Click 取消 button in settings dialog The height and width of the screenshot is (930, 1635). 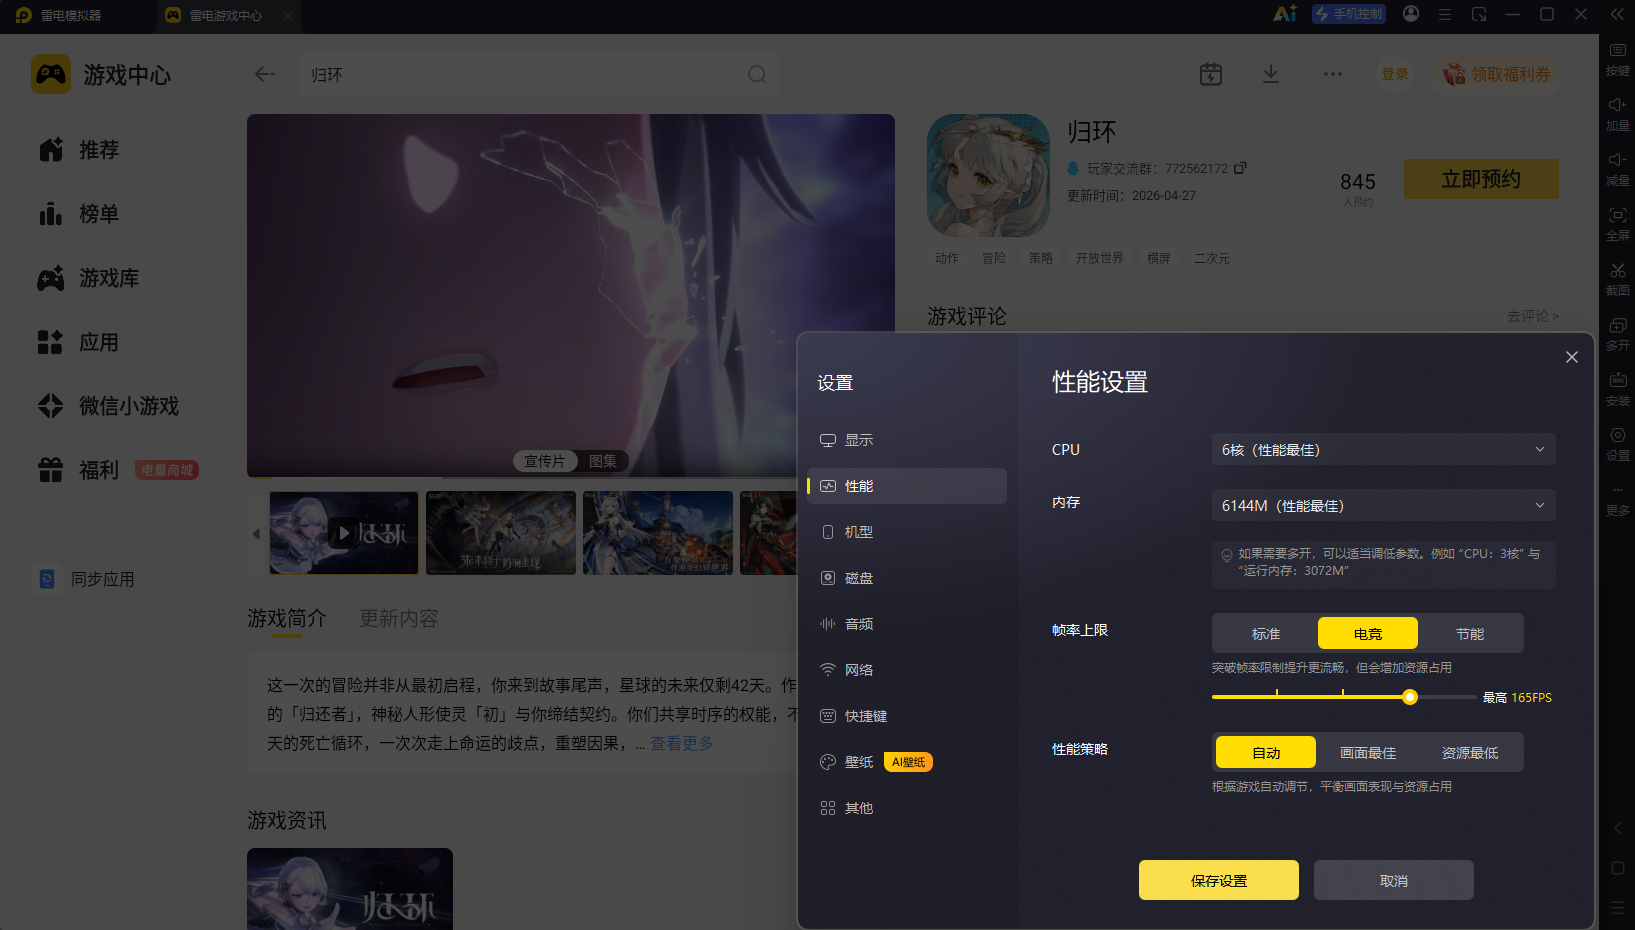(1394, 880)
